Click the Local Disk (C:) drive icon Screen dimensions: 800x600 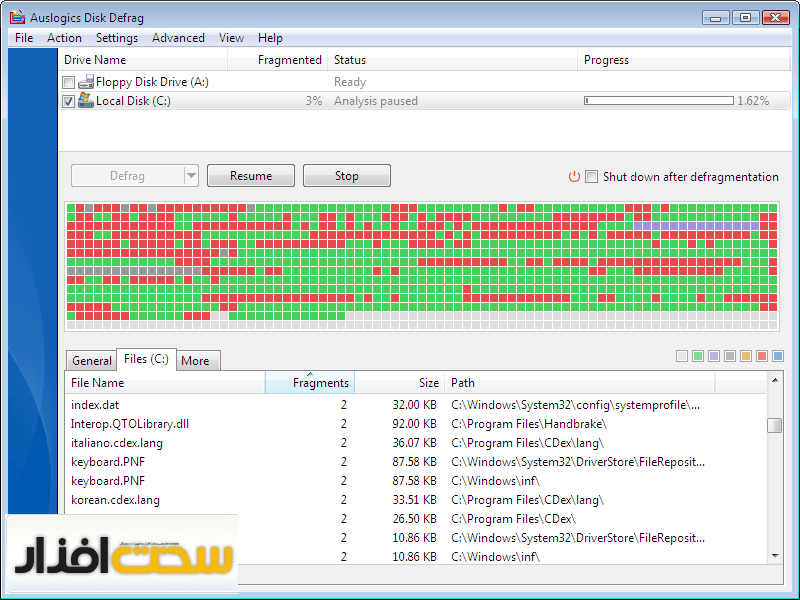pos(86,101)
